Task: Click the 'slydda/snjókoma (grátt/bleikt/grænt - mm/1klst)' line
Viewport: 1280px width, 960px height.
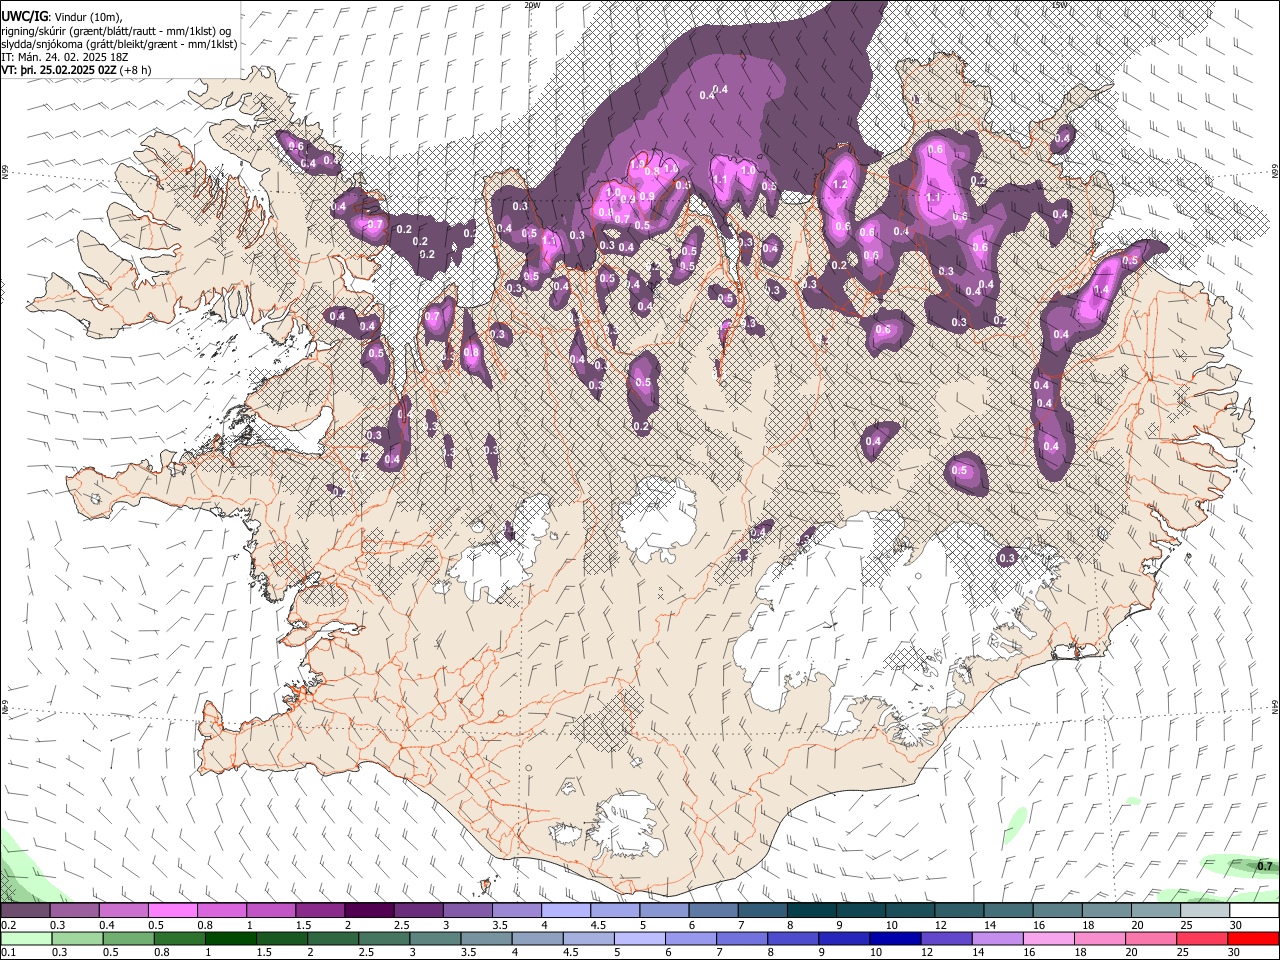Action: click(120, 44)
